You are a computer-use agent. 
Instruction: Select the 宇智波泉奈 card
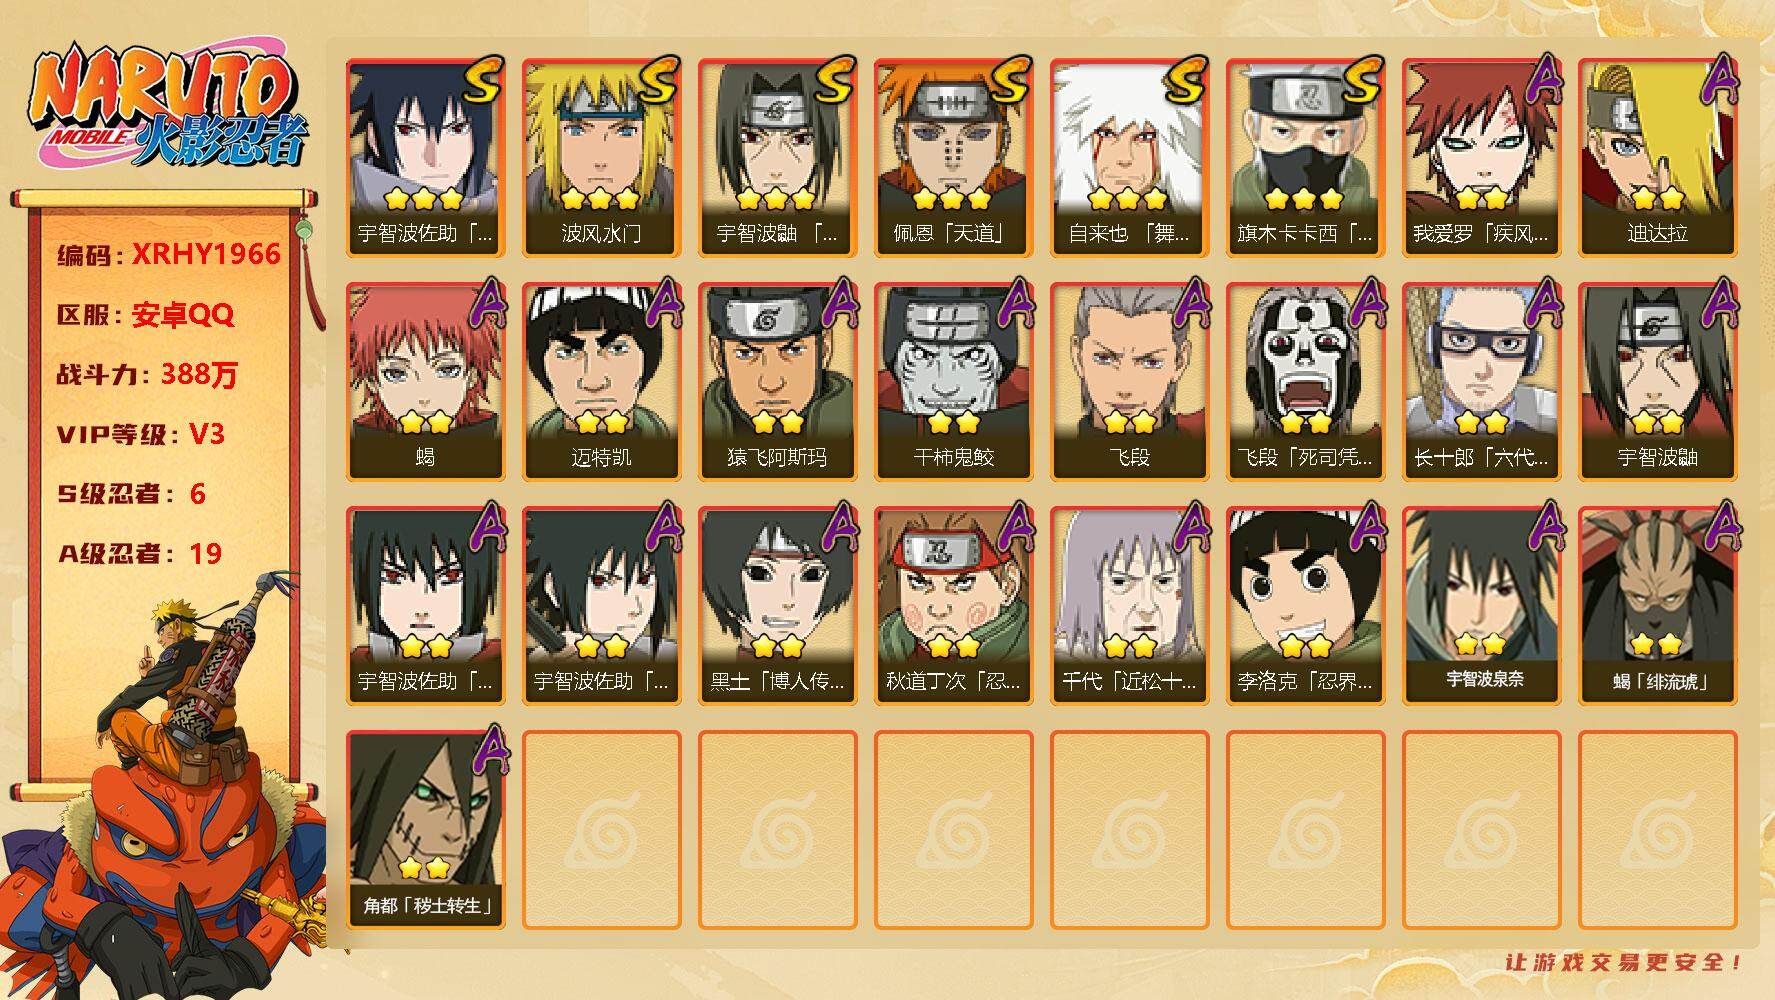pos(1481,606)
